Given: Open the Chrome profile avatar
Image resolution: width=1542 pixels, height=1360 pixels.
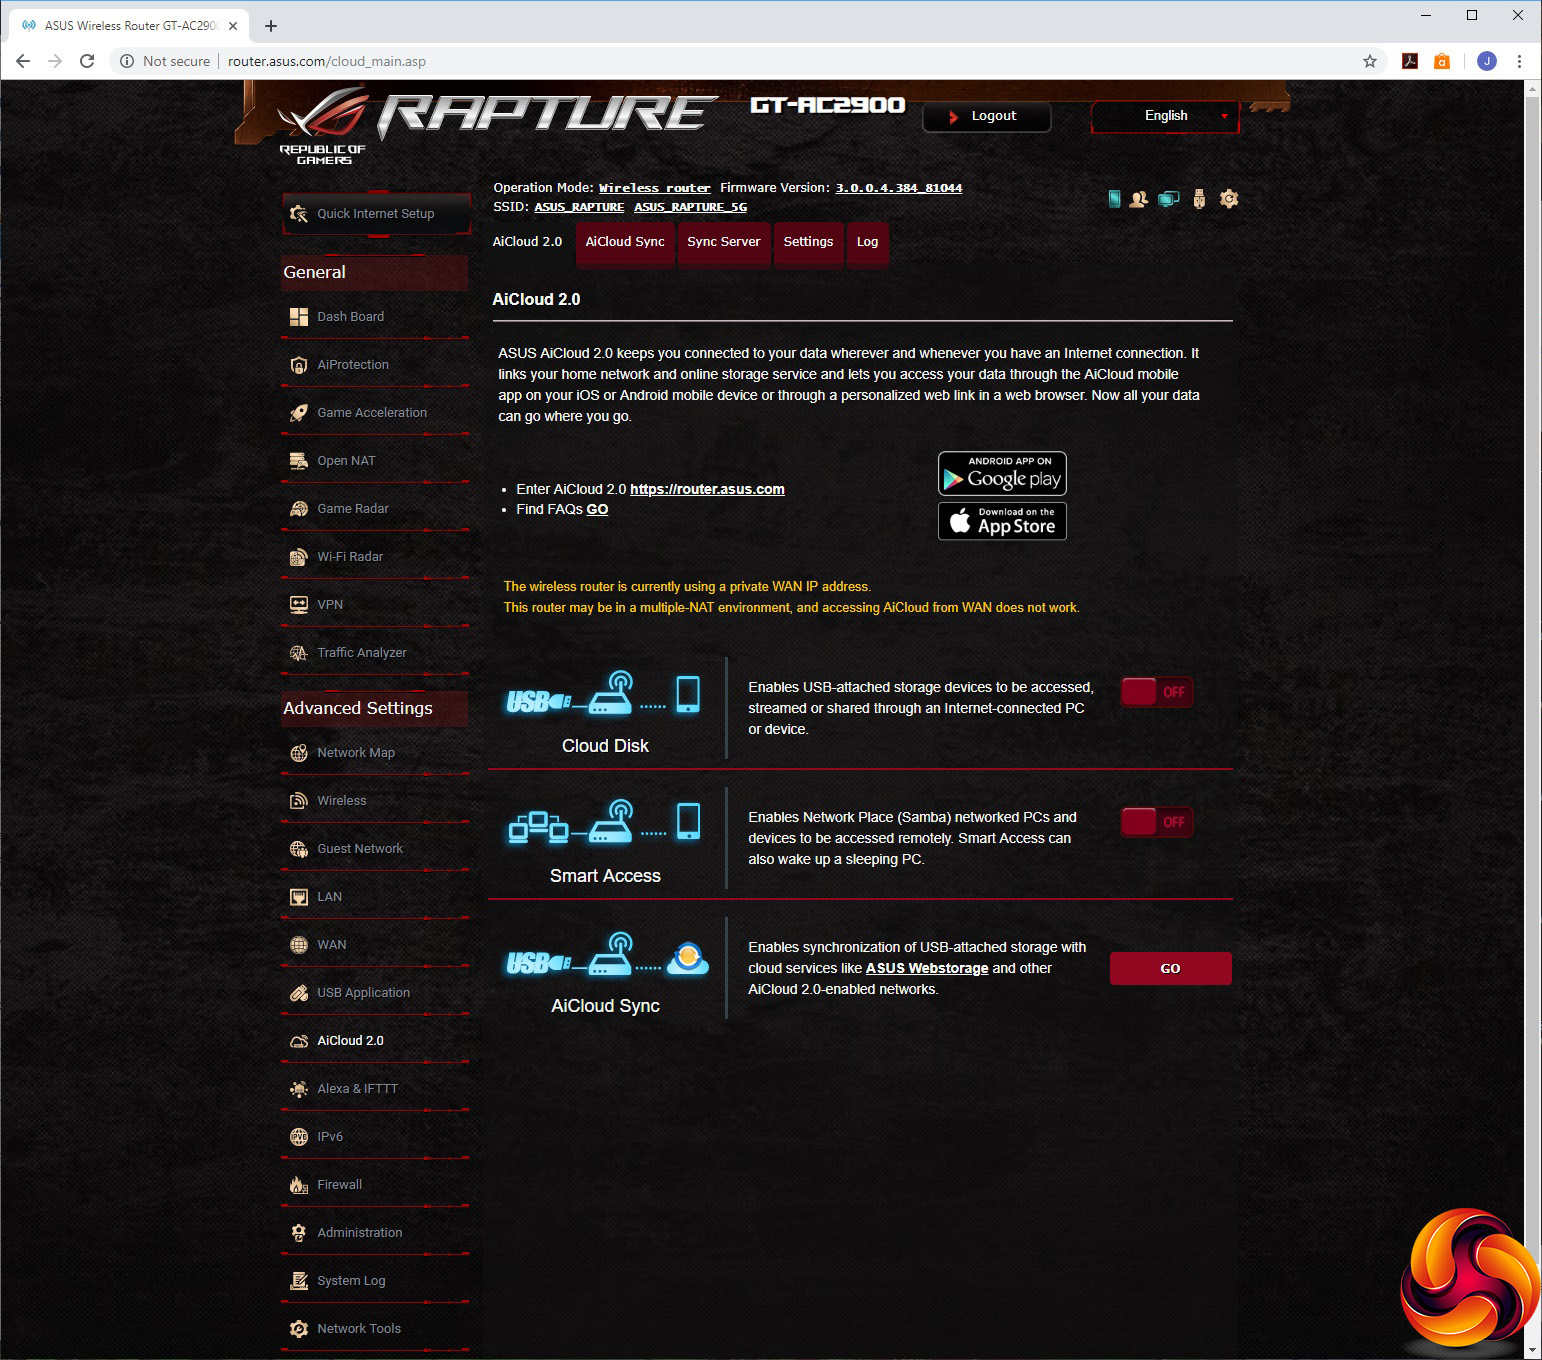Looking at the screenshot, I should (x=1487, y=61).
